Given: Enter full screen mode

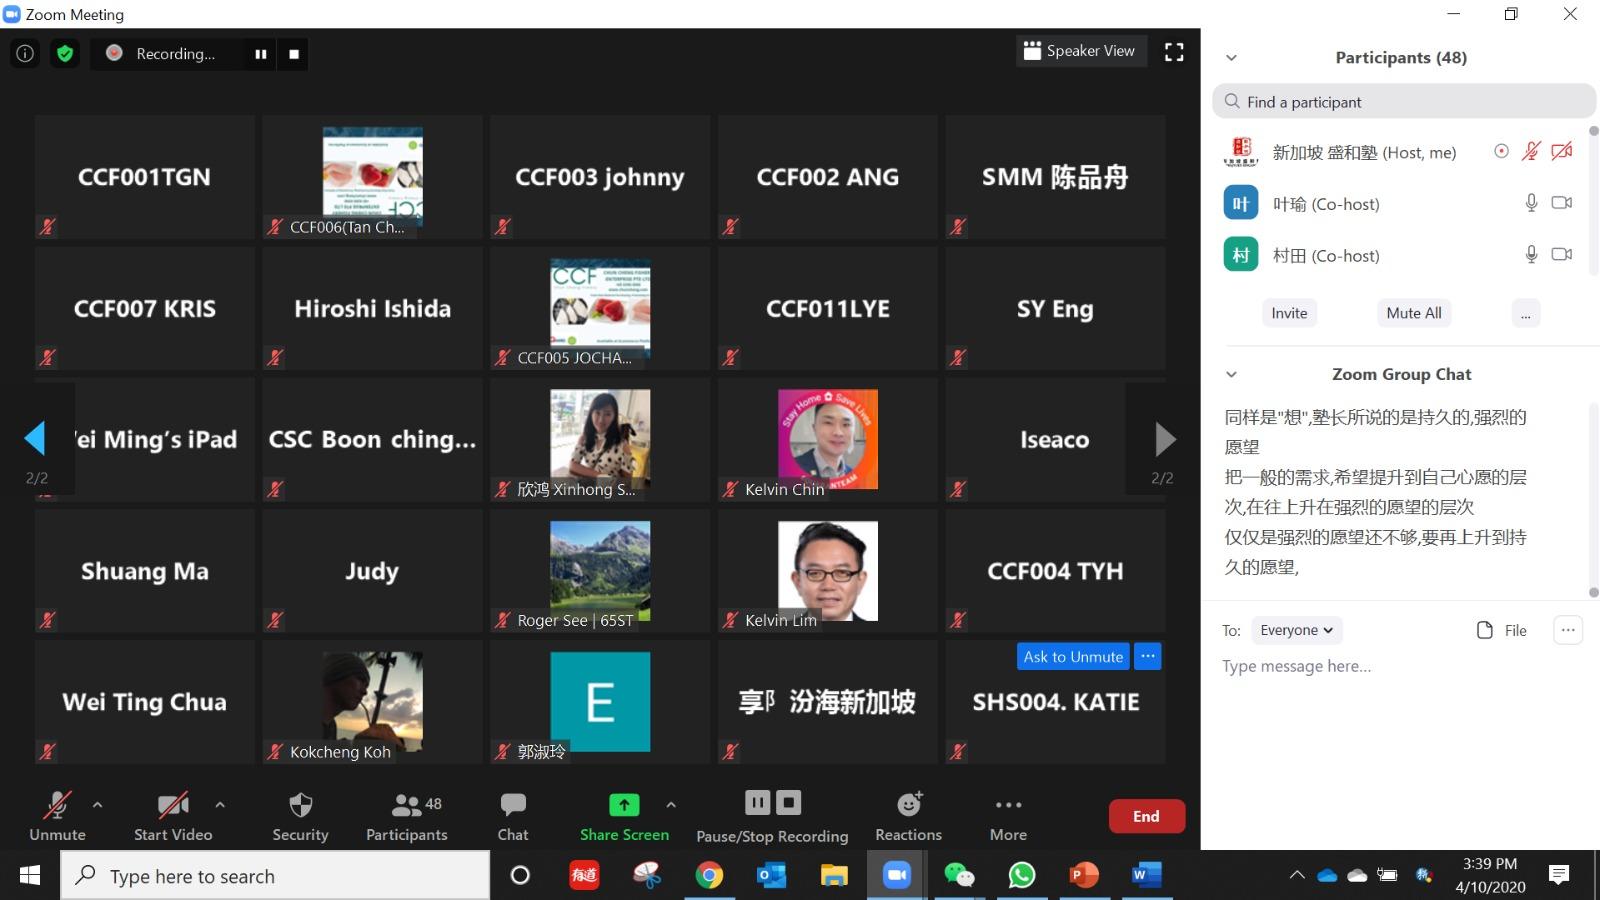Looking at the screenshot, I should pyautogui.click(x=1174, y=52).
